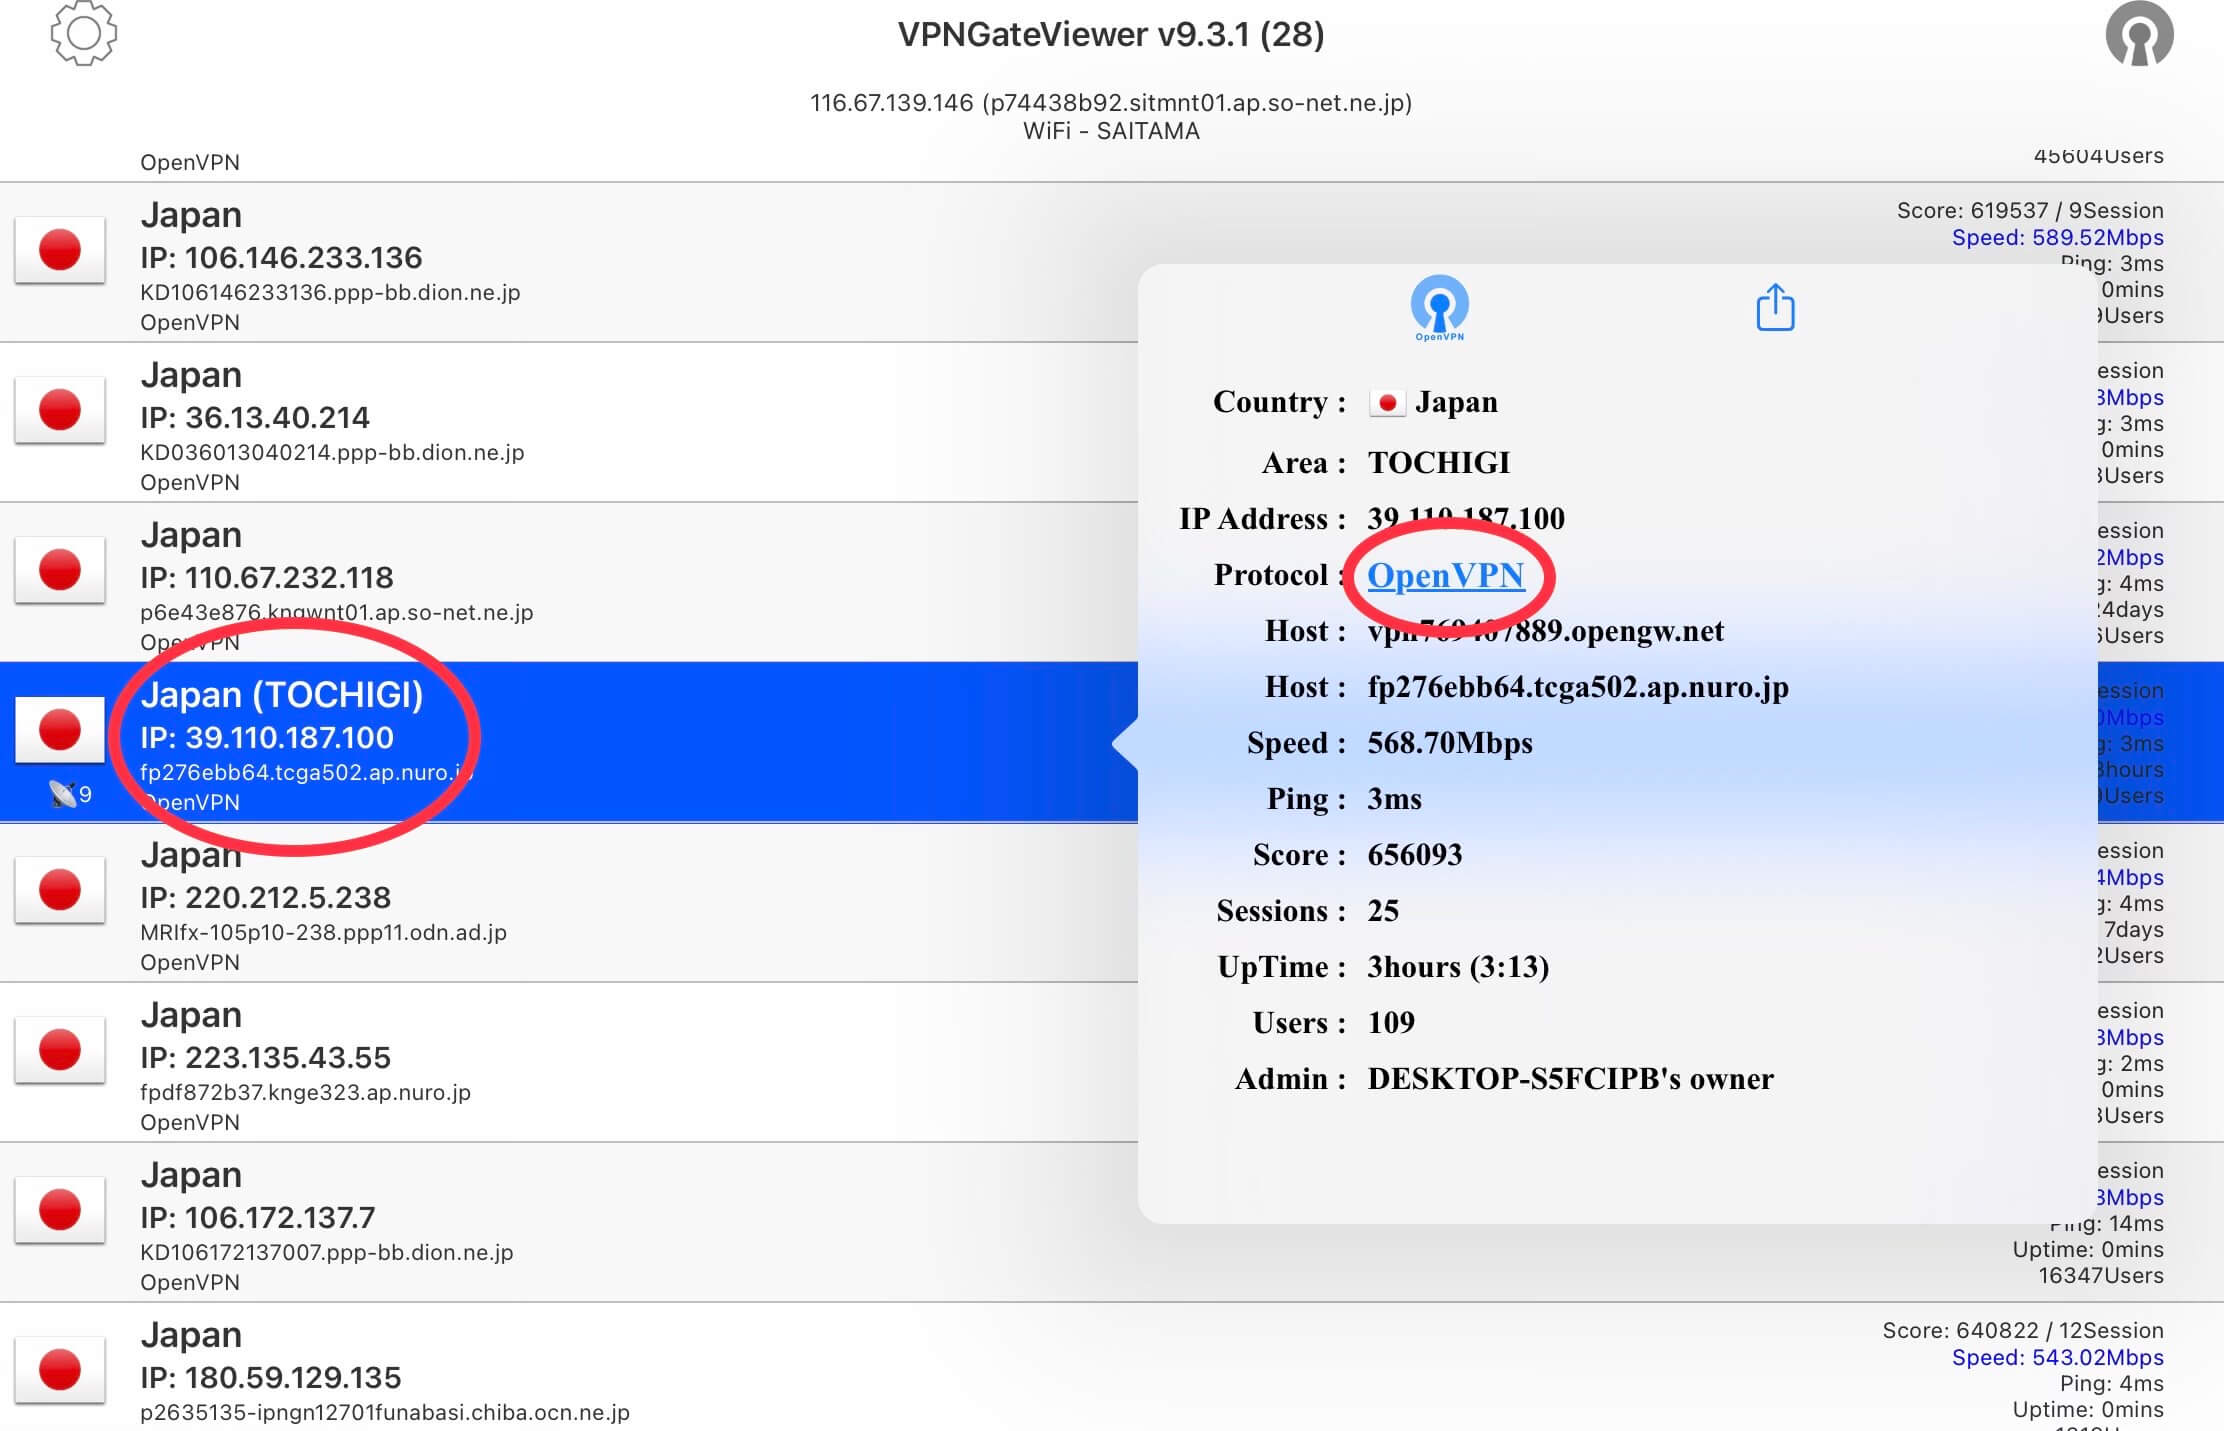The width and height of the screenshot is (2224, 1431).
Task: Tap hostname KD106172137007.ppp-bb.dion.ne.jp
Action: [327, 1252]
